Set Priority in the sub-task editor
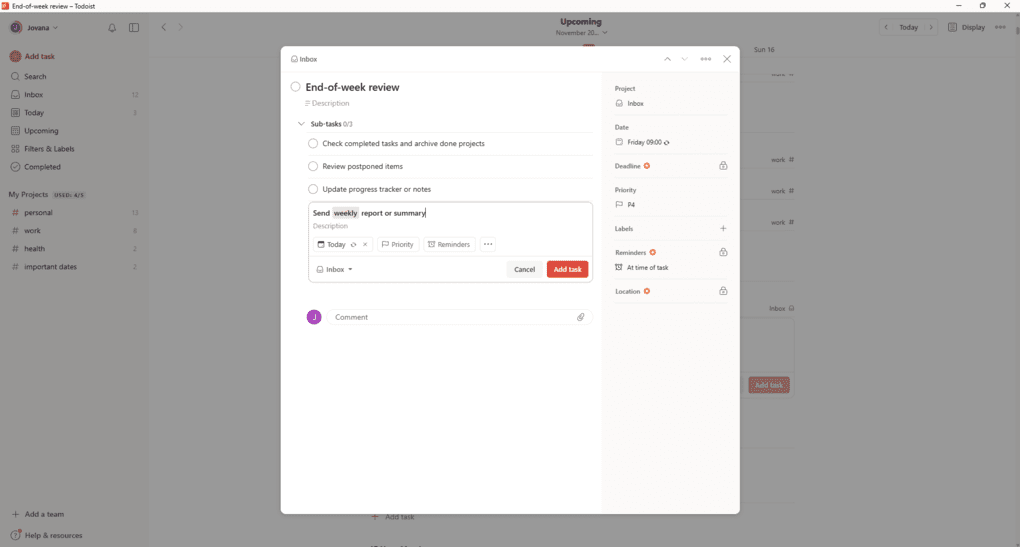The image size is (1020, 547). tap(397, 245)
